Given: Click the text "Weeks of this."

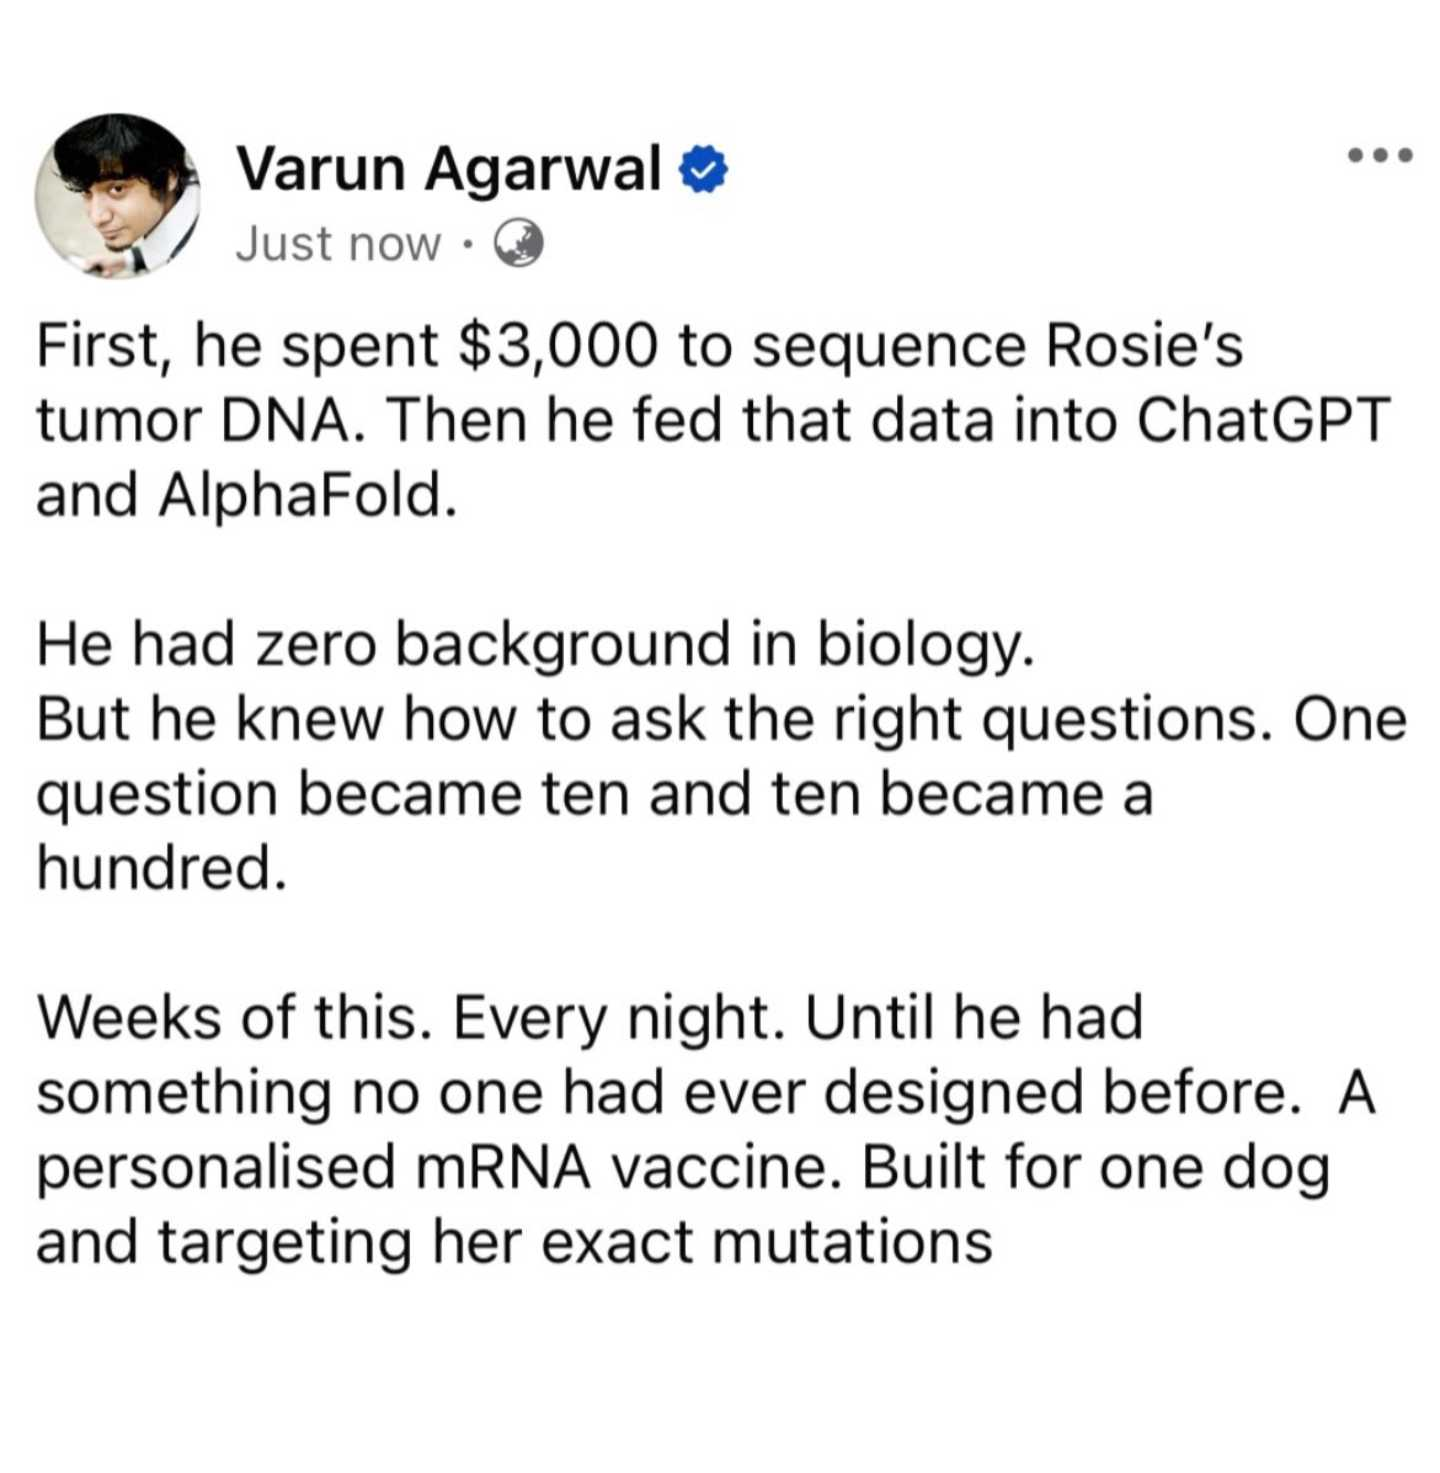Looking at the screenshot, I should click(x=227, y=1018).
